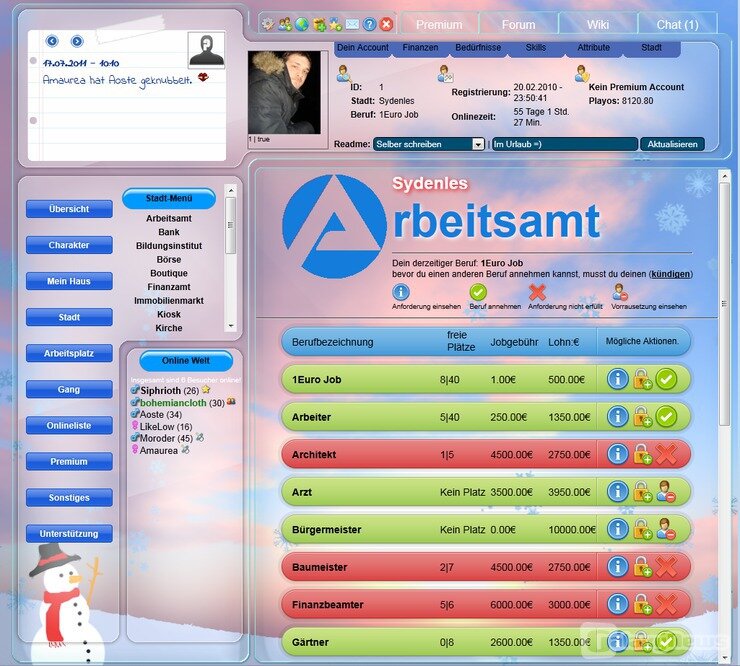Click the 'Im Urlaub' readme text field
740x666 pixels.
(564, 144)
